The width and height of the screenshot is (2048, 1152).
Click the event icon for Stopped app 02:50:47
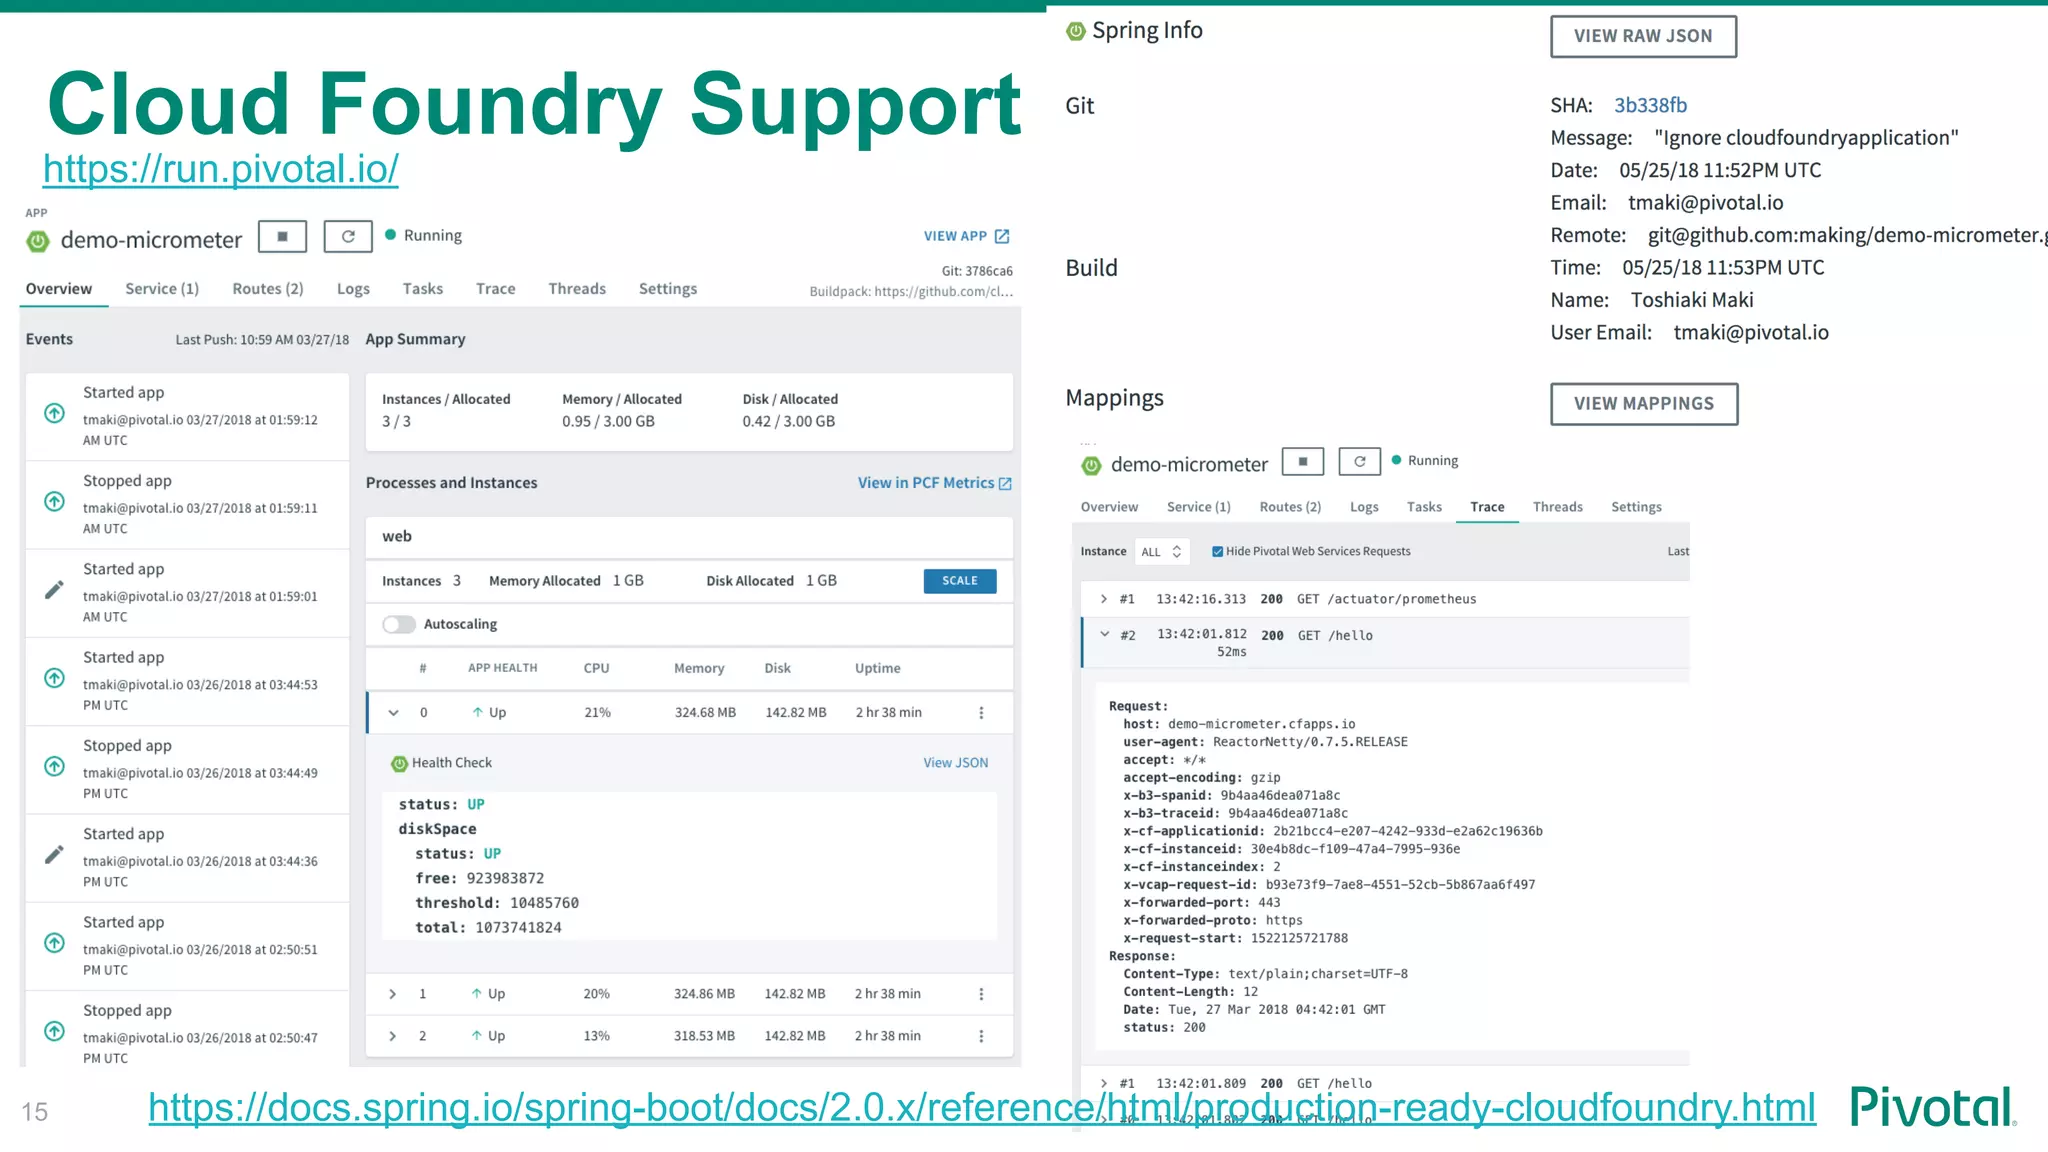[x=55, y=1031]
